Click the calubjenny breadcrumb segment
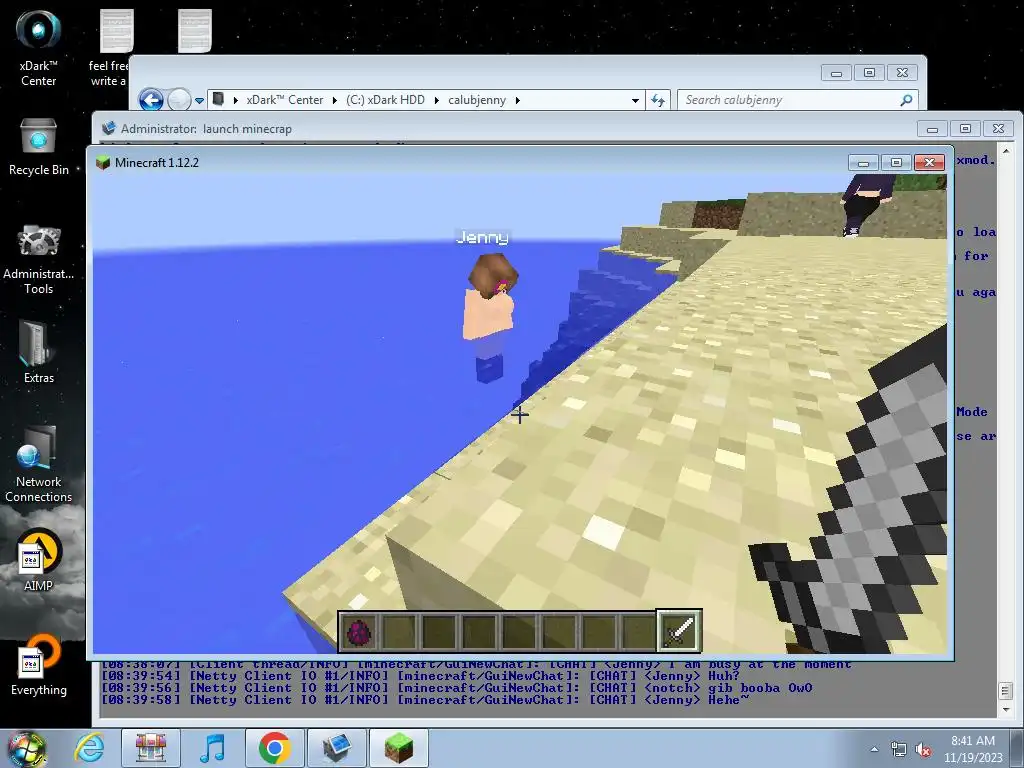The width and height of the screenshot is (1024, 768). 477,100
